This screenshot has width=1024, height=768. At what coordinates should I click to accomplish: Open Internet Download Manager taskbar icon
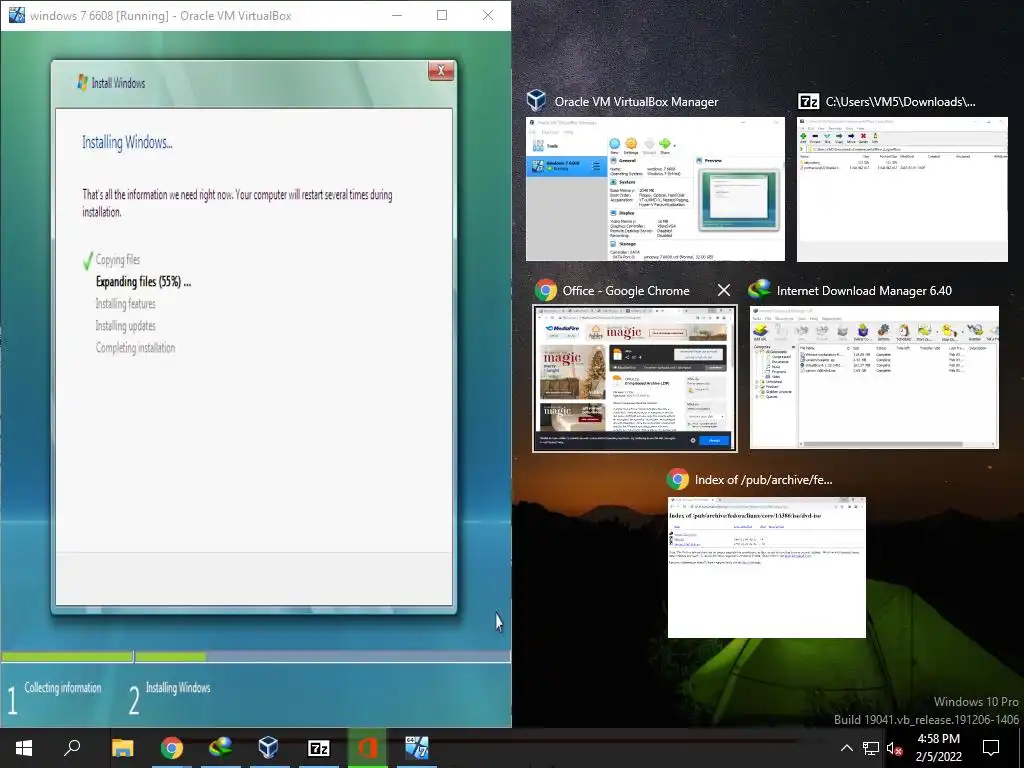tap(221, 748)
